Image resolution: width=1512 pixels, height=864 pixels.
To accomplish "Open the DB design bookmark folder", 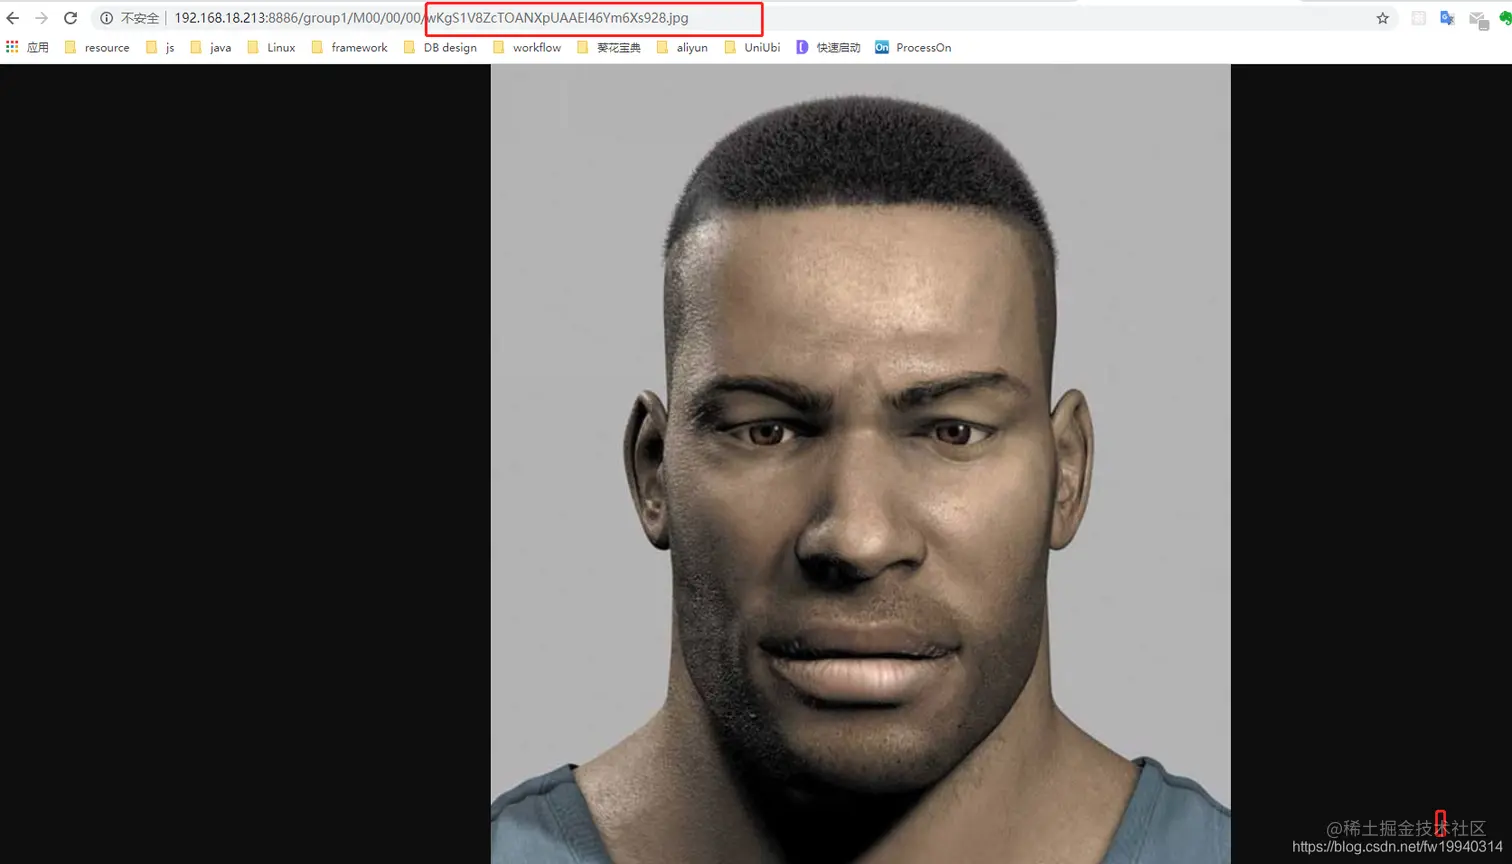I will (440, 47).
